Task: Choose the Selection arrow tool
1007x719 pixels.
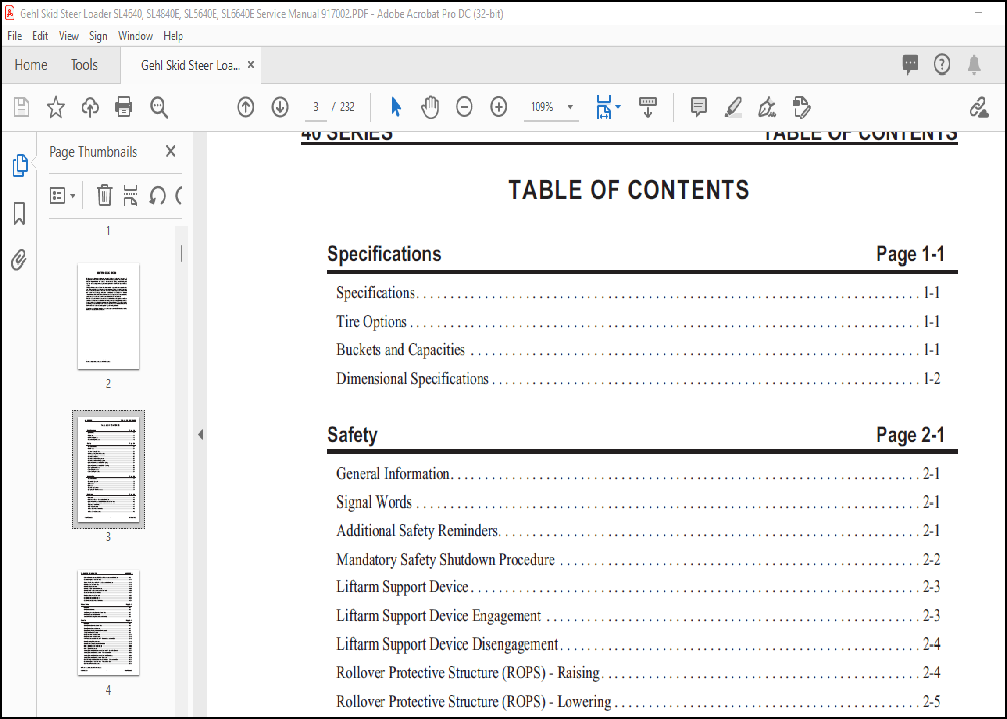Action: [x=396, y=107]
